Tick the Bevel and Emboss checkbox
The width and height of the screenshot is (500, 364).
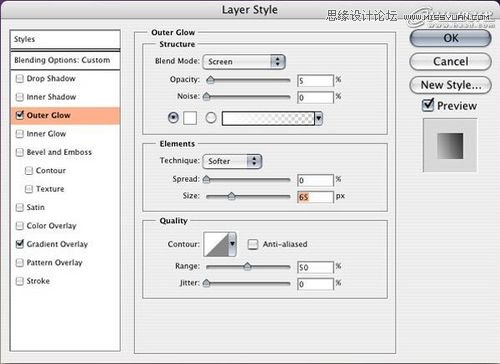[20, 152]
